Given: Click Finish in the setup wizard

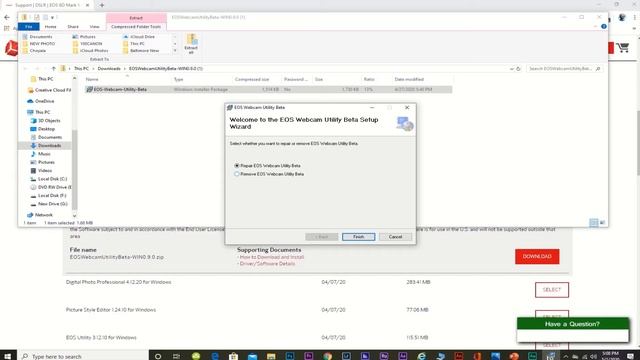Looking at the screenshot, I should point(358,237).
